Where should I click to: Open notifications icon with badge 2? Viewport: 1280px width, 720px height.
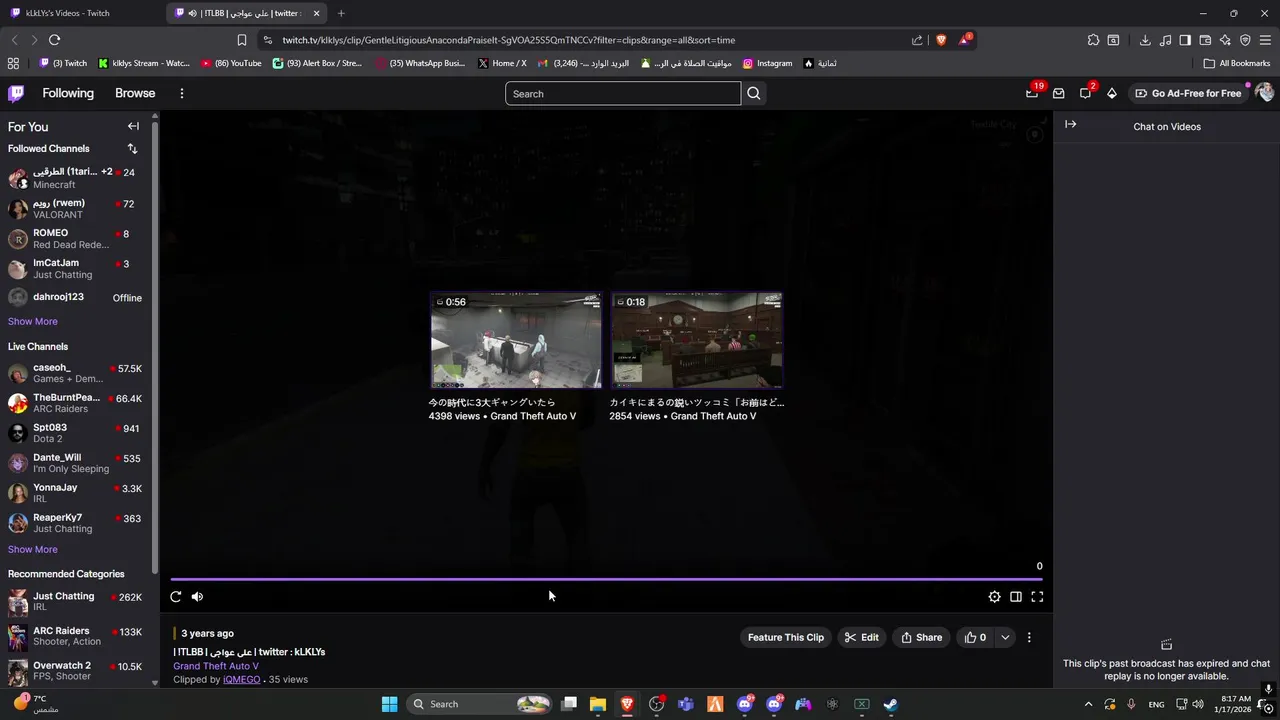pyautogui.click(x=1085, y=93)
